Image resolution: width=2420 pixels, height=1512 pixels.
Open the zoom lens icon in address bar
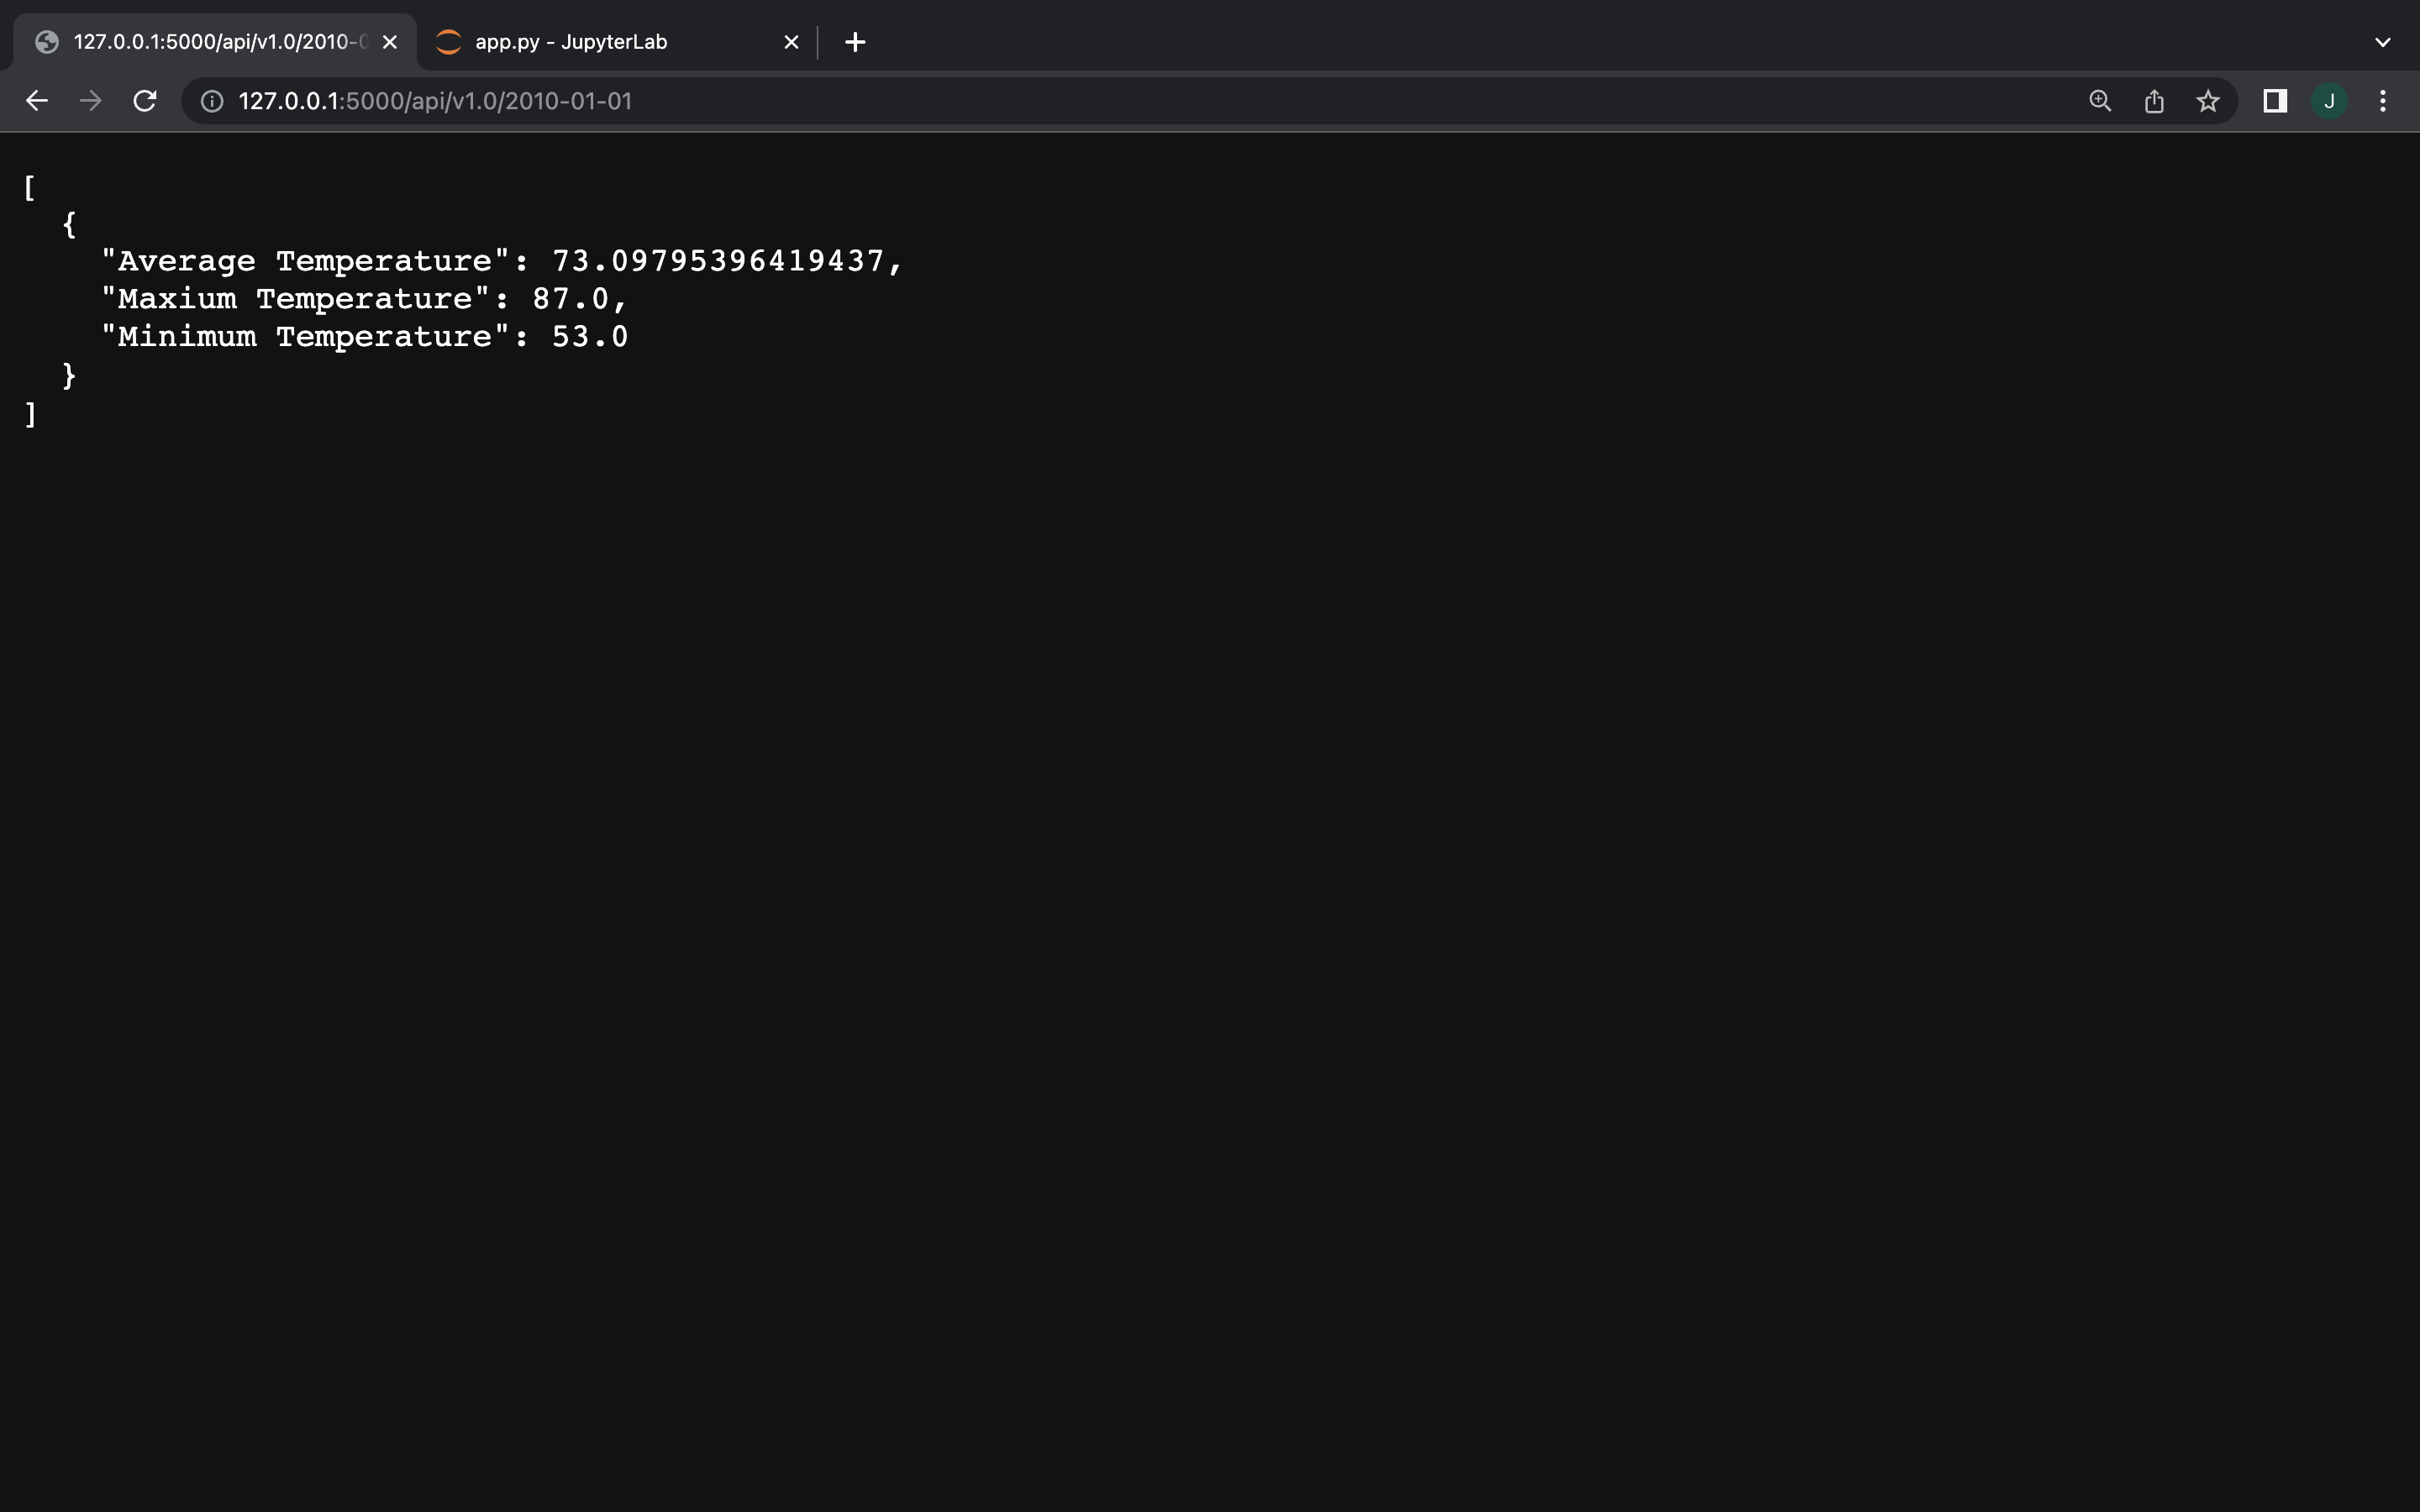click(x=2099, y=100)
